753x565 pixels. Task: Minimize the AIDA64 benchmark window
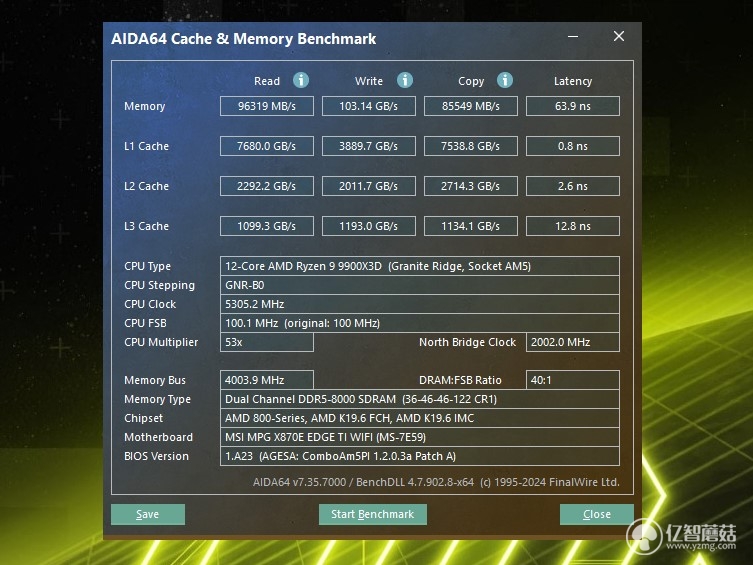(x=572, y=36)
